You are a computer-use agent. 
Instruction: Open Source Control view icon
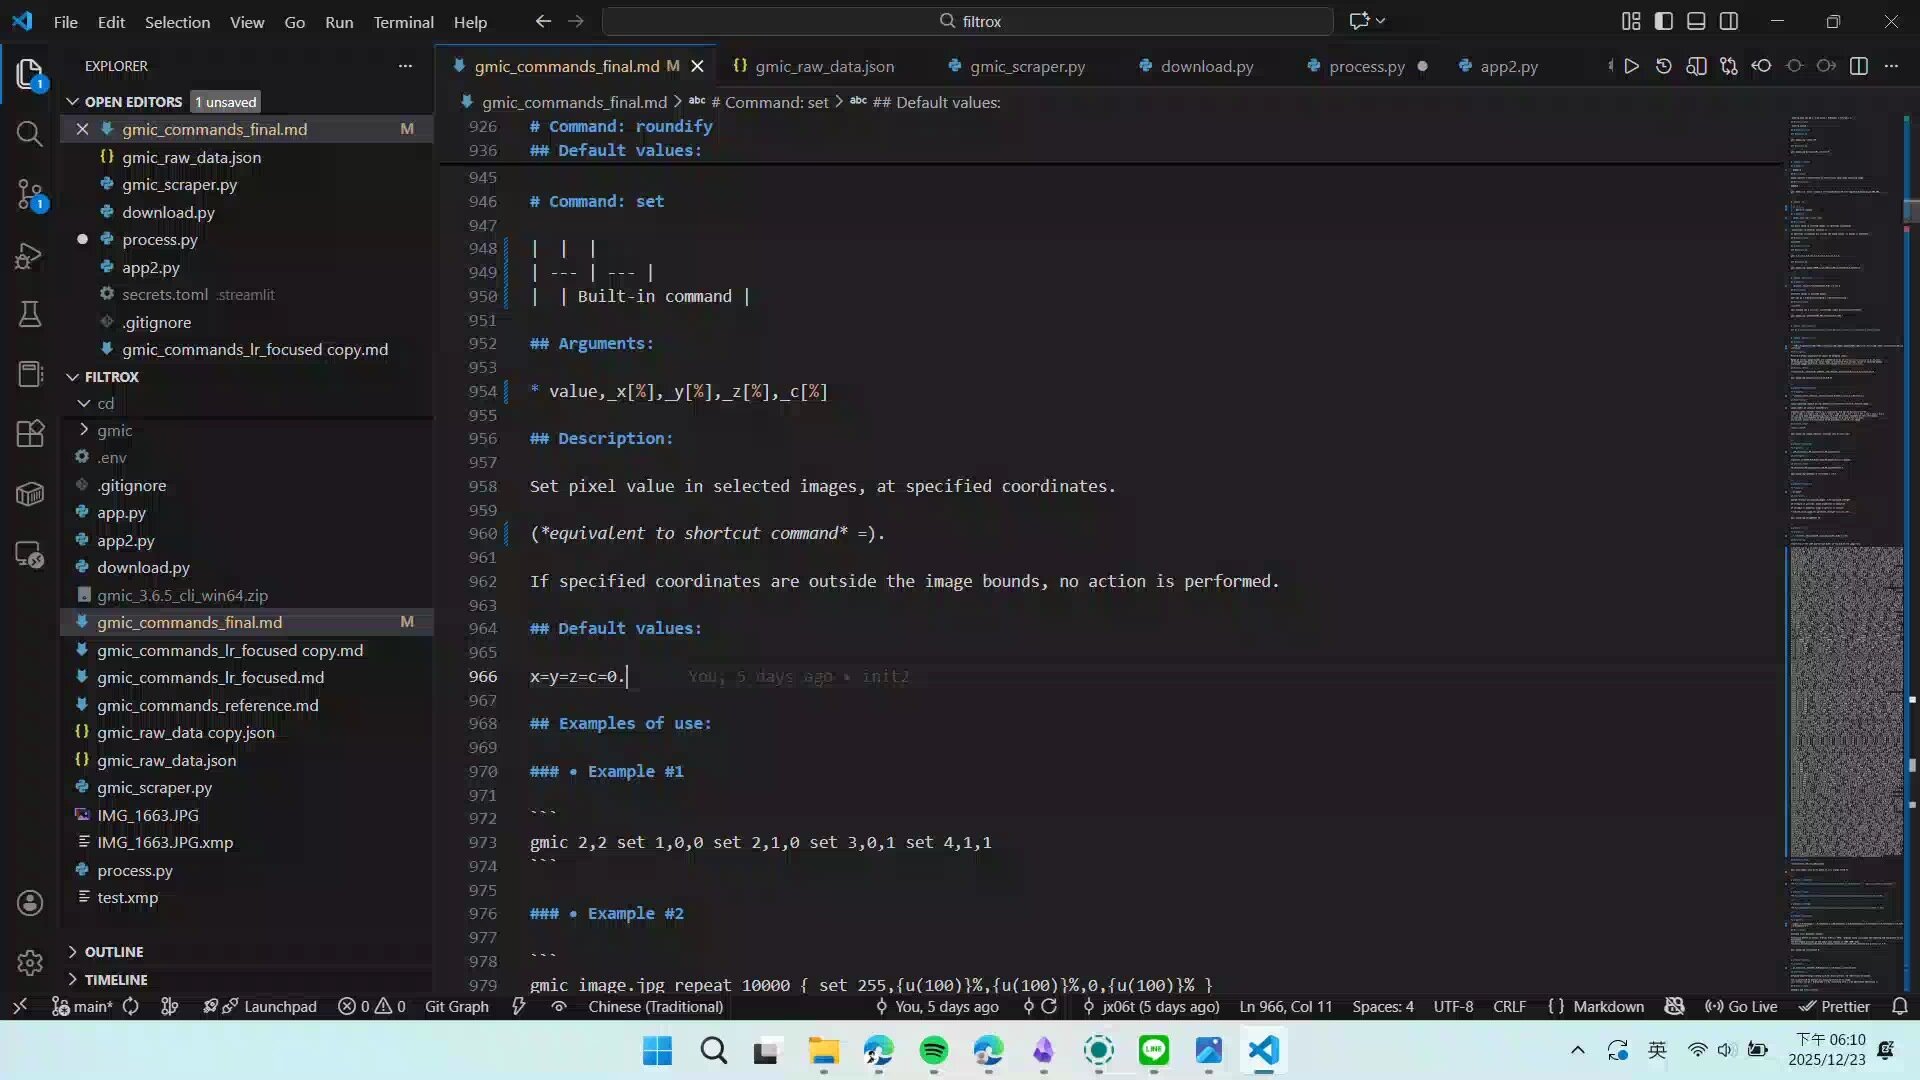point(29,194)
